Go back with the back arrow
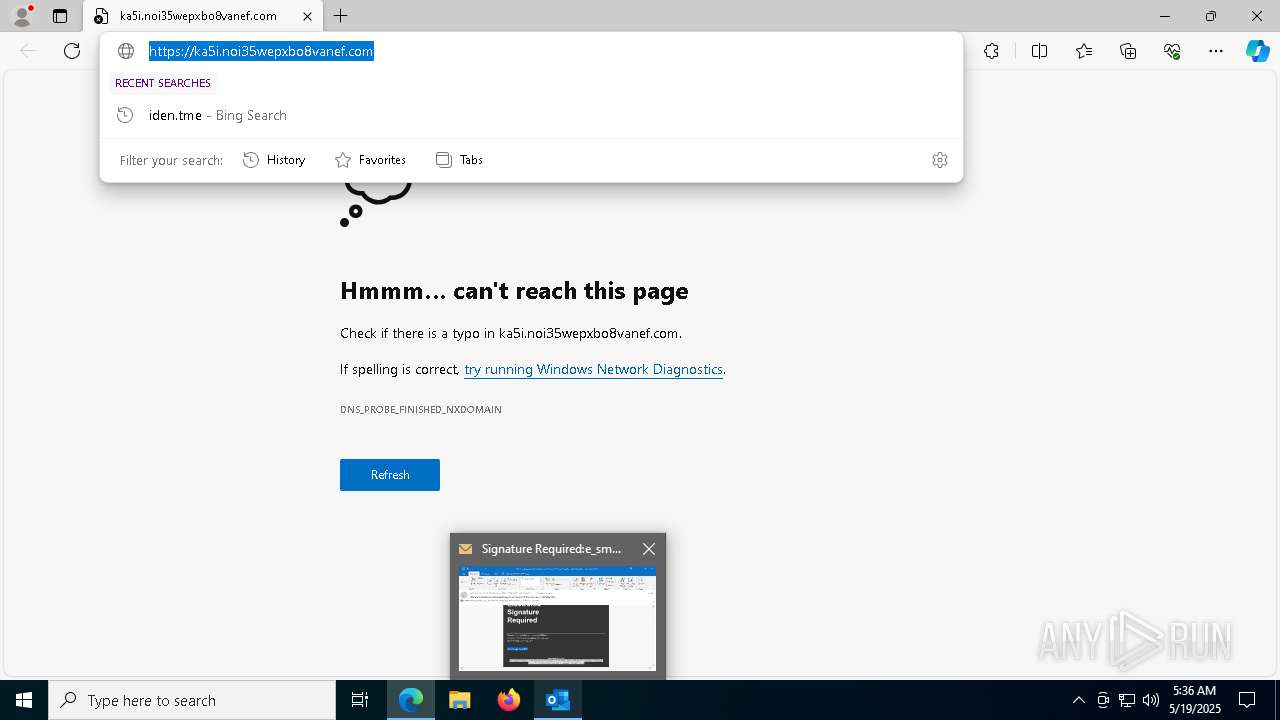 click(x=28, y=51)
